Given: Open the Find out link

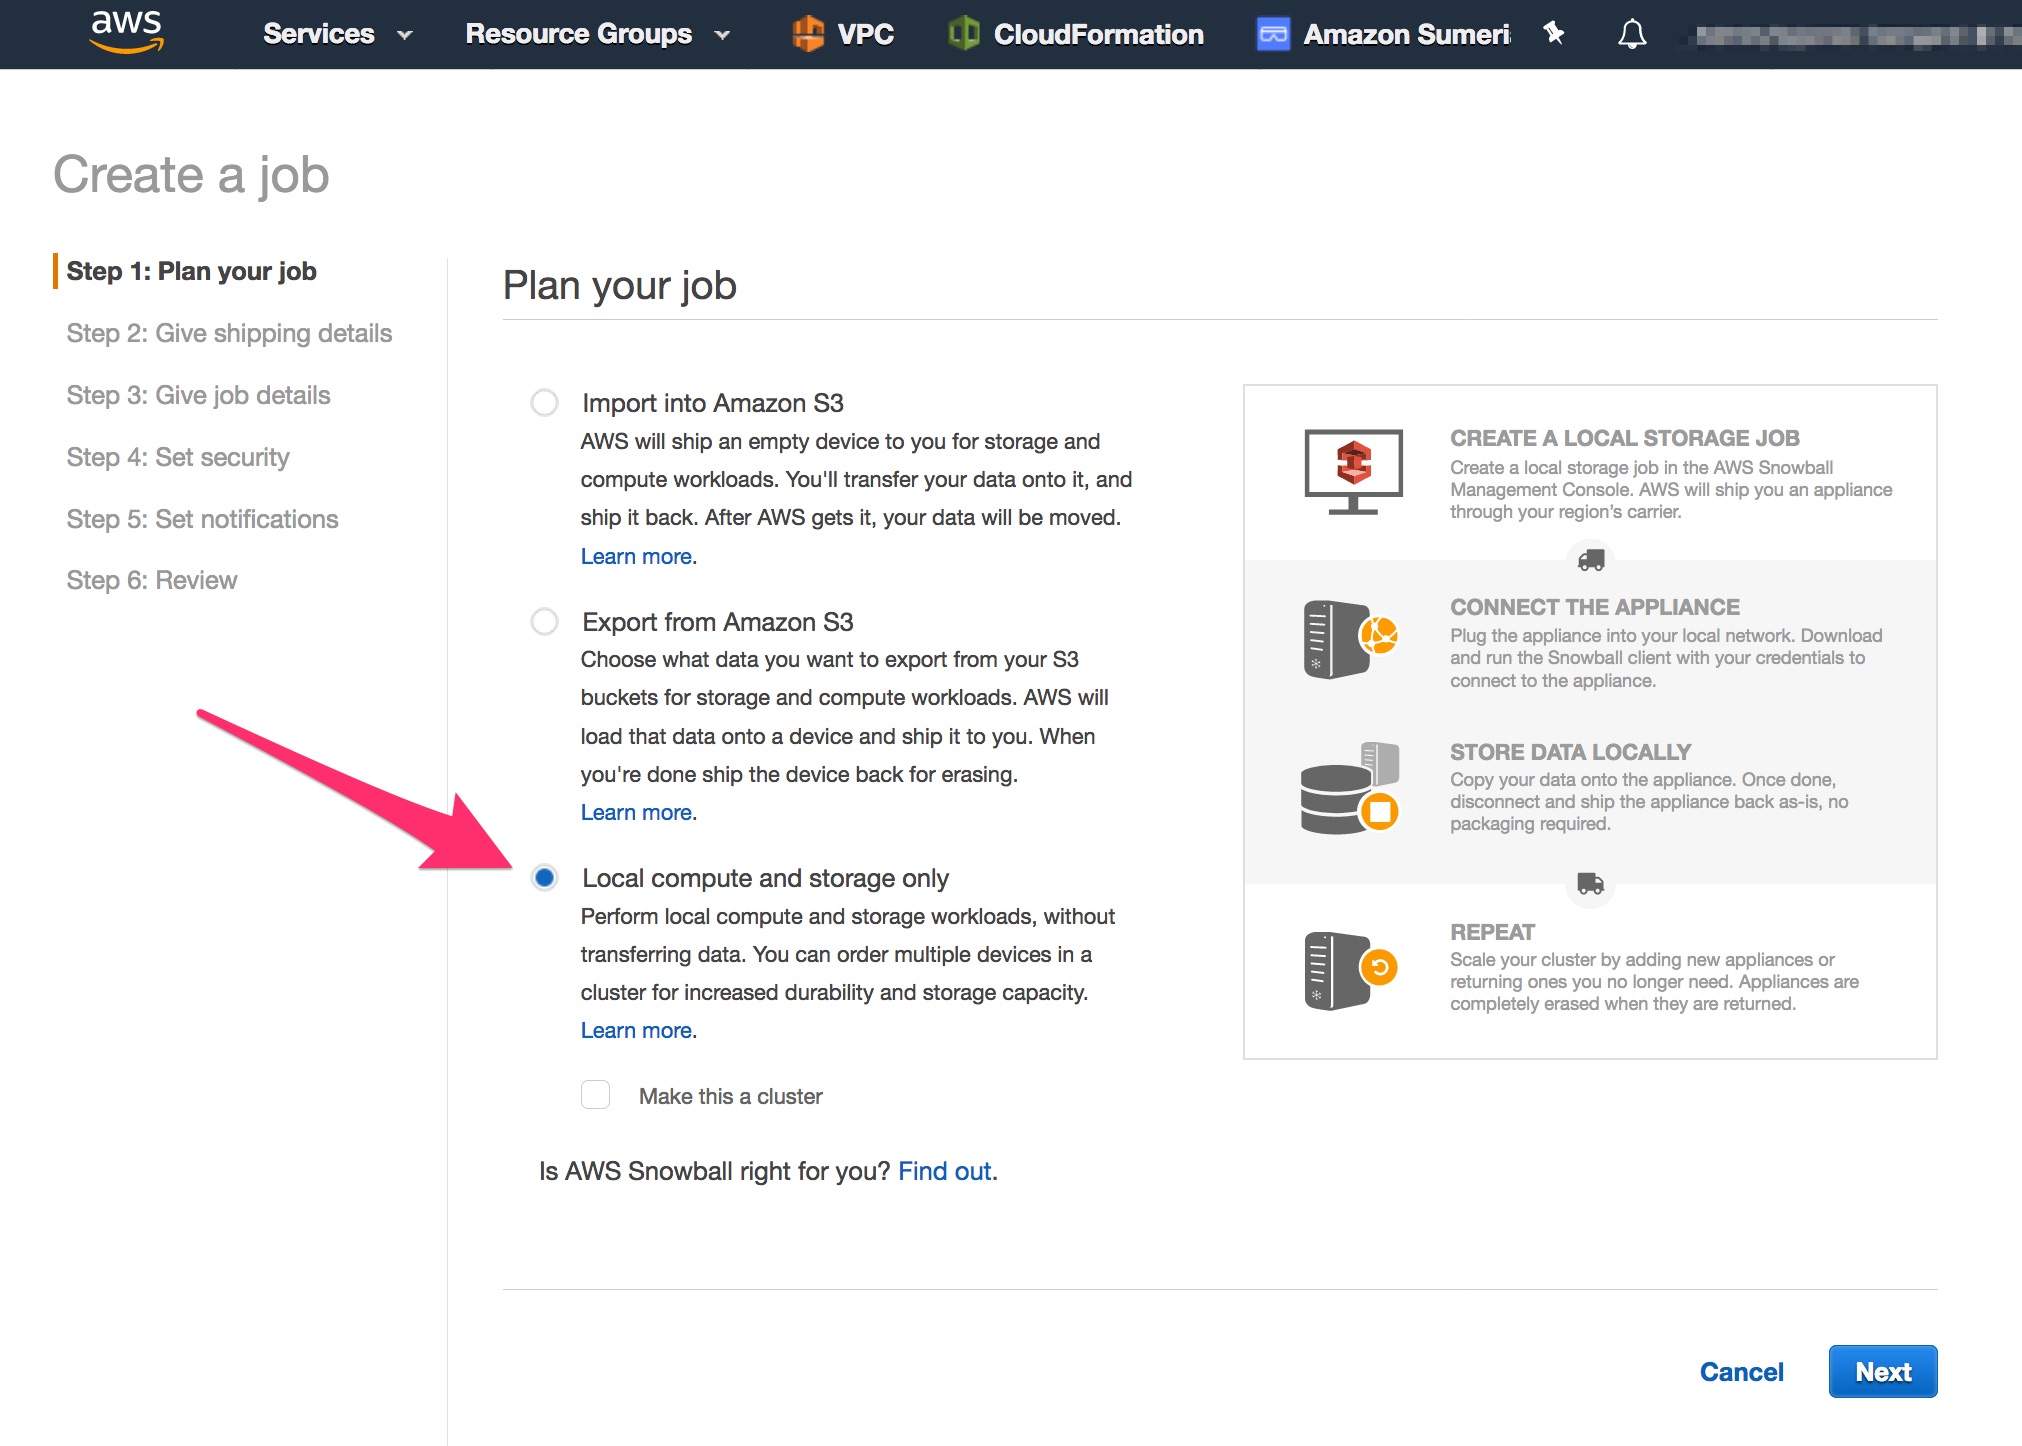Looking at the screenshot, I should tap(945, 1171).
